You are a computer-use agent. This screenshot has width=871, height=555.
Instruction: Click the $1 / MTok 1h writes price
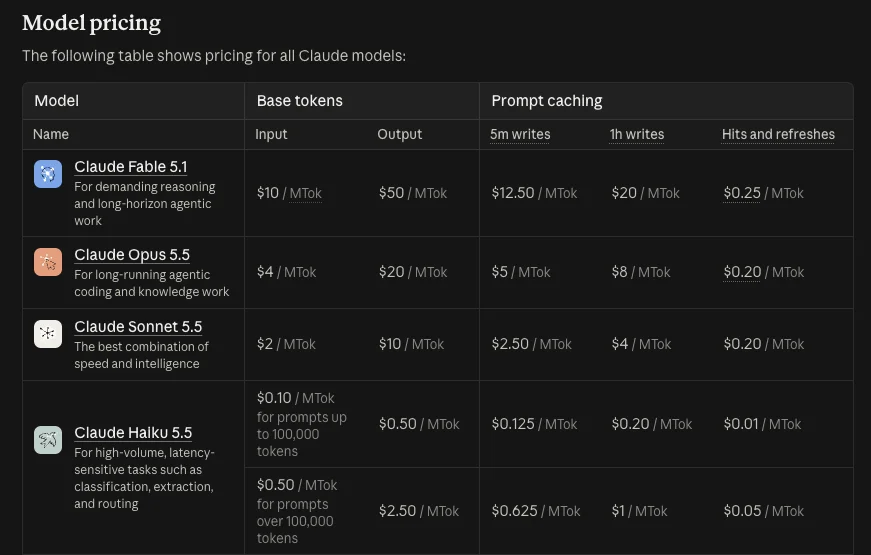coord(639,511)
